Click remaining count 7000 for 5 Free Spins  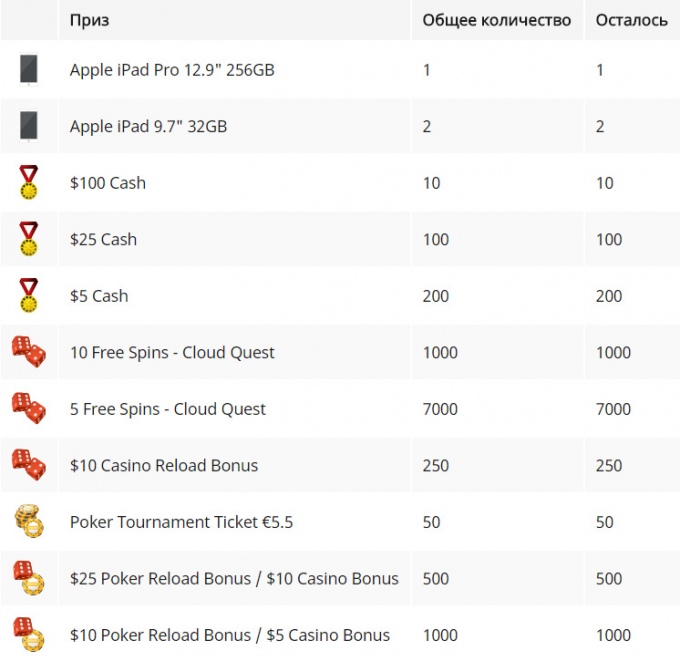click(613, 409)
